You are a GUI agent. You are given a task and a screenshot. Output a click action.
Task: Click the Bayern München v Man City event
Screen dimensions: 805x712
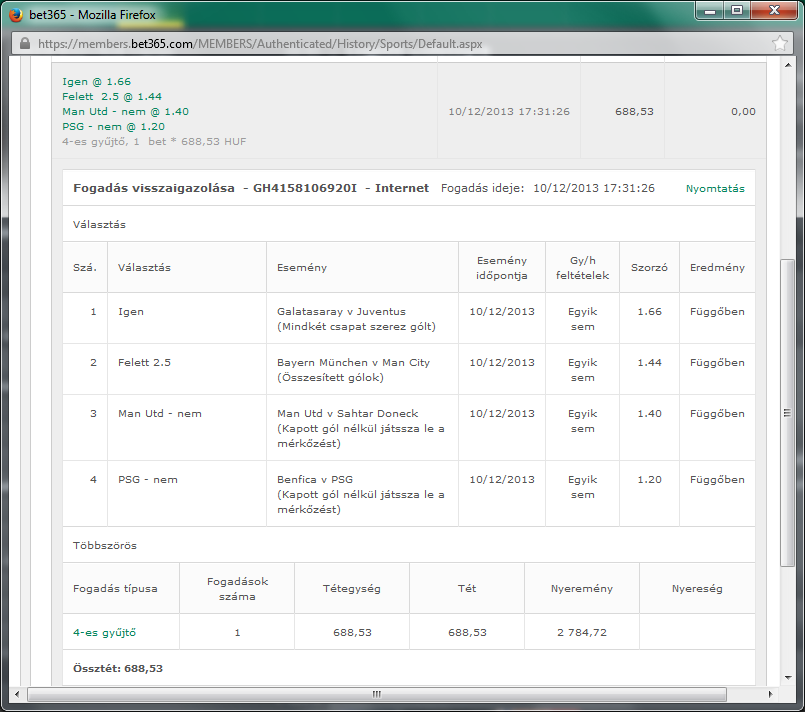(353, 362)
